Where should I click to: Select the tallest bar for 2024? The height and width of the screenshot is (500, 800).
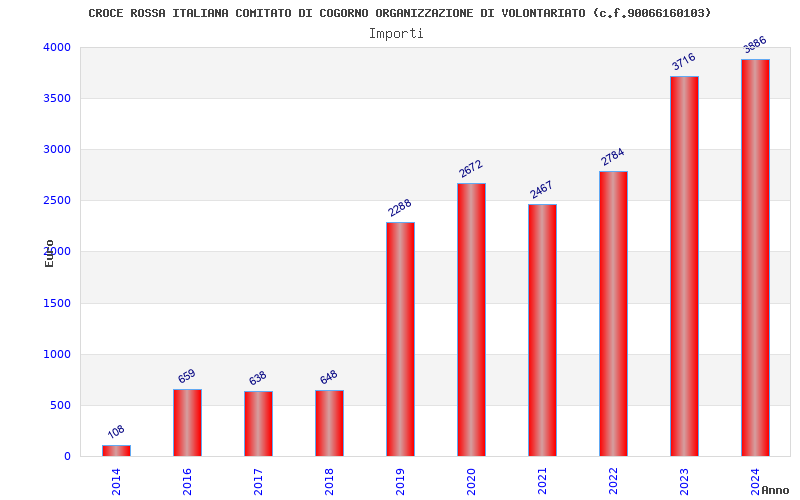click(756, 258)
